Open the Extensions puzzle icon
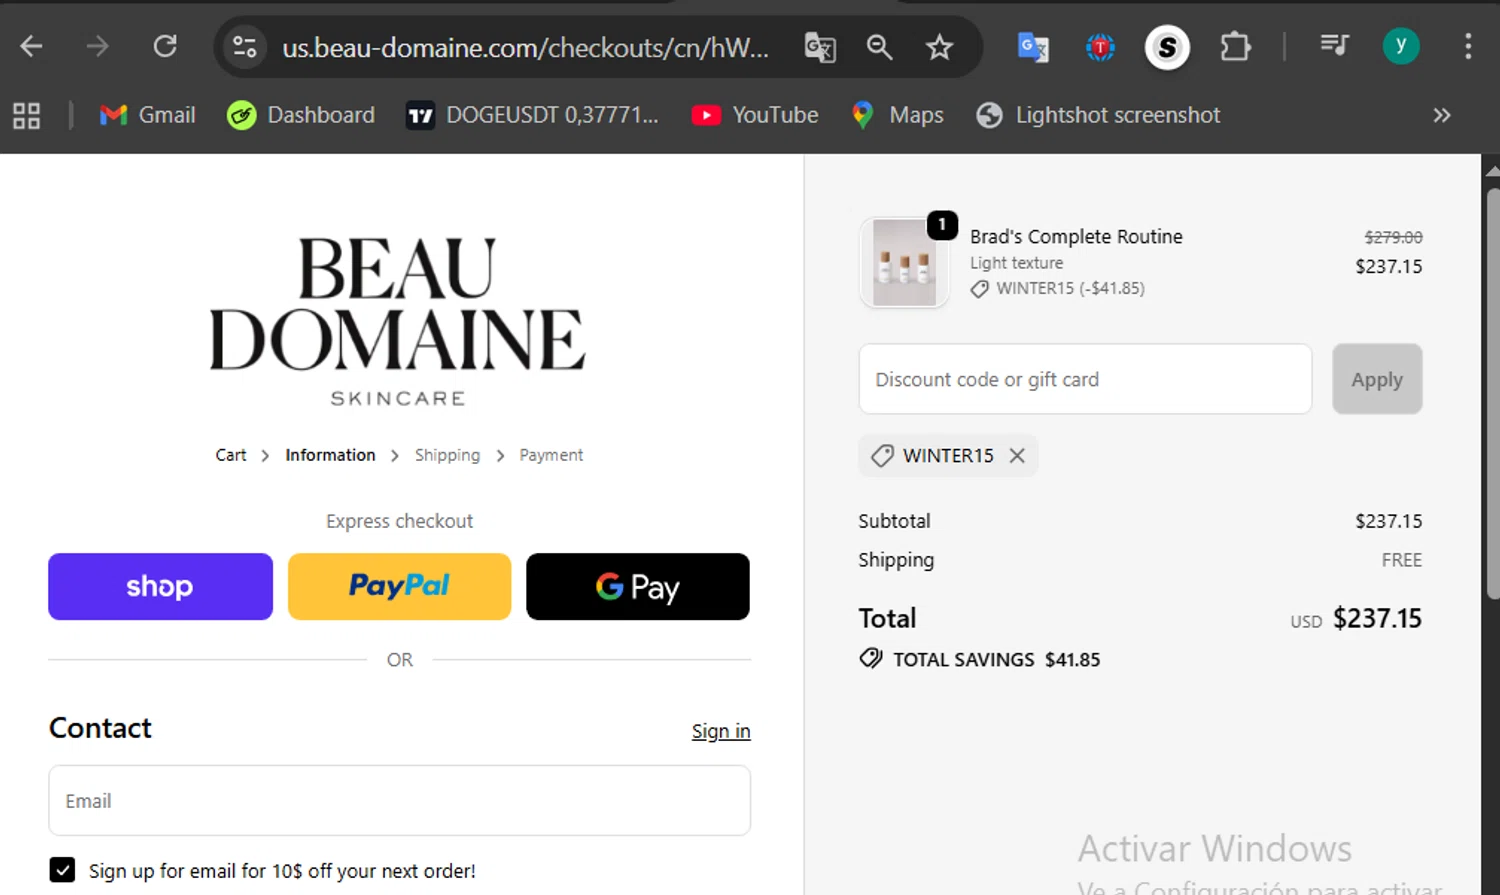 [1235, 47]
